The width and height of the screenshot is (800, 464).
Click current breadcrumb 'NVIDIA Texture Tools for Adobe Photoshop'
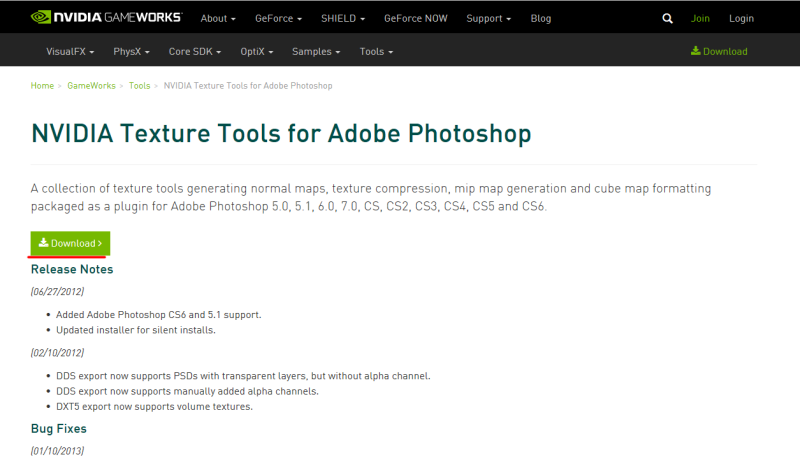tap(248, 86)
